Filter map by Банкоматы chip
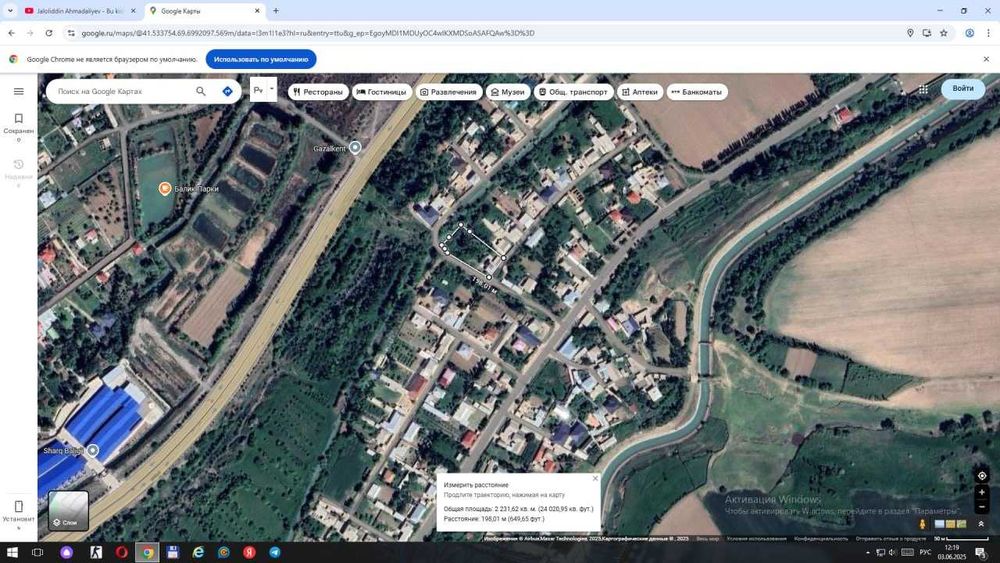The height and width of the screenshot is (563, 1000). tap(696, 92)
